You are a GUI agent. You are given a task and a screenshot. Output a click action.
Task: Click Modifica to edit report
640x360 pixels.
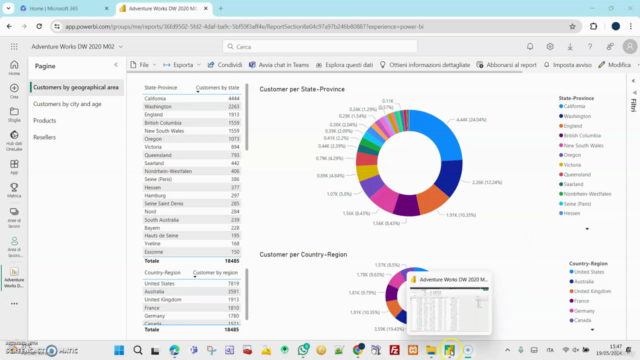point(615,65)
